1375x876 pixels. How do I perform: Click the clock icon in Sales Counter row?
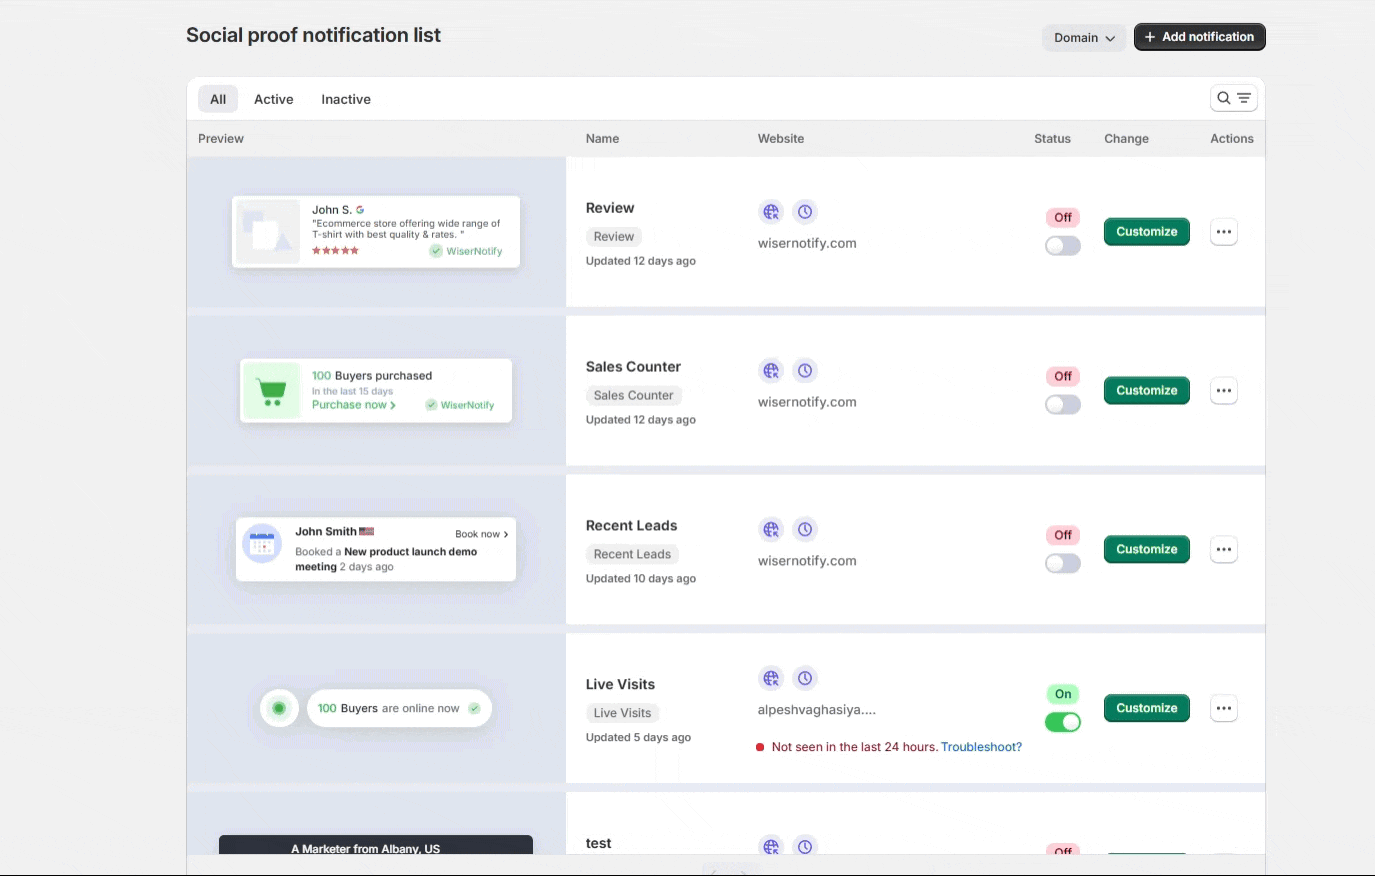pyautogui.click(x=805, y=371)
